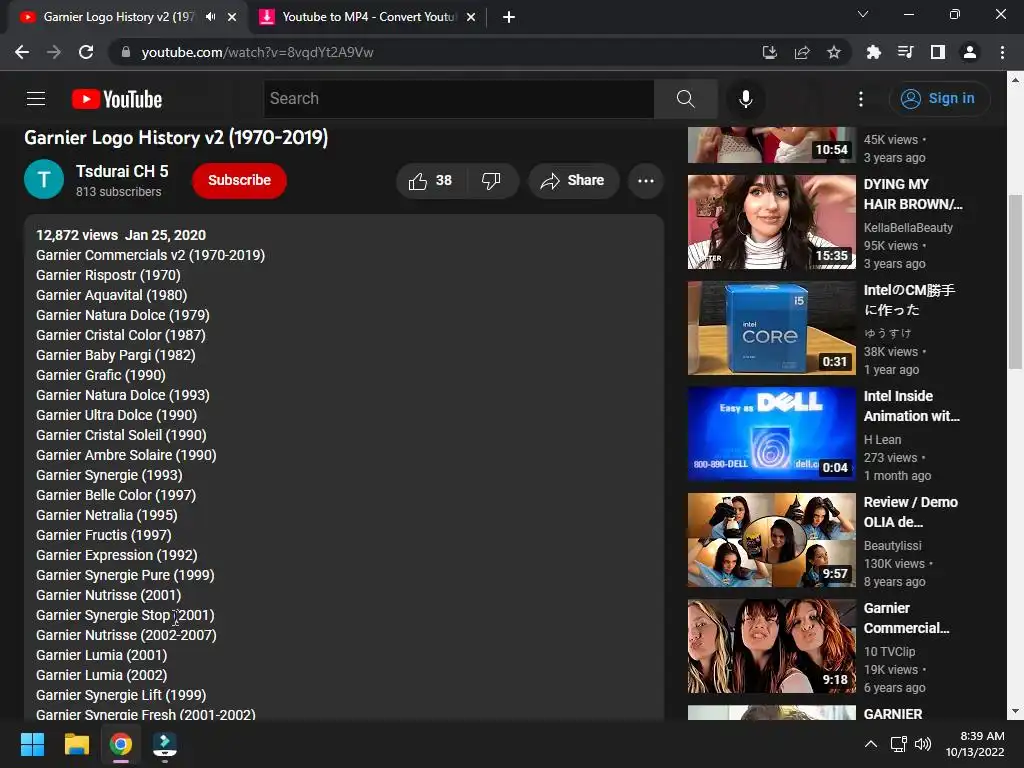1024x768 pixels.
Task: Click Intel Inside Animation title link
Action: click(x=912, y=406)
